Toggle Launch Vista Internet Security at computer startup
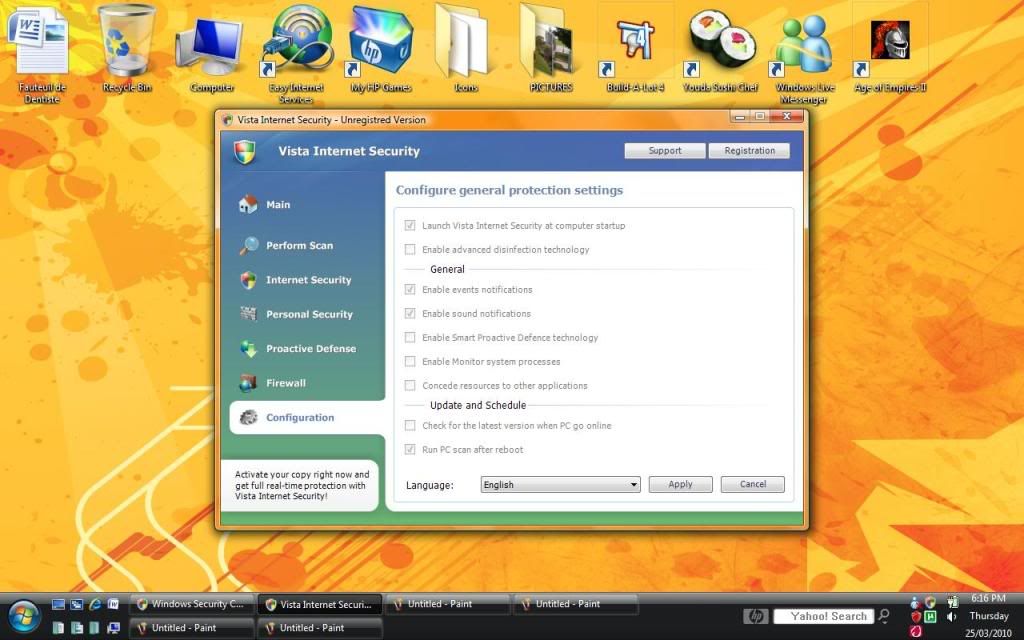This screenshot has width=1024, height=640. [410, 225]
